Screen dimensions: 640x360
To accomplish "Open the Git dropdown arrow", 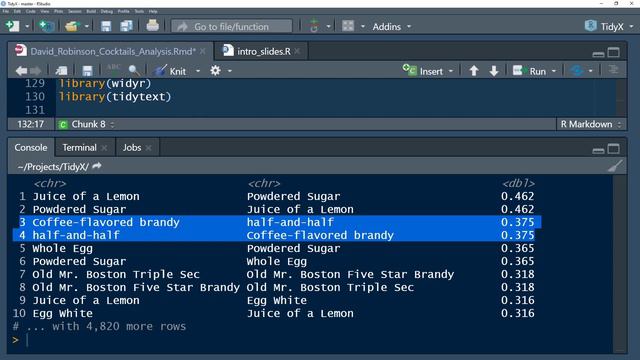I will point(328,27).
